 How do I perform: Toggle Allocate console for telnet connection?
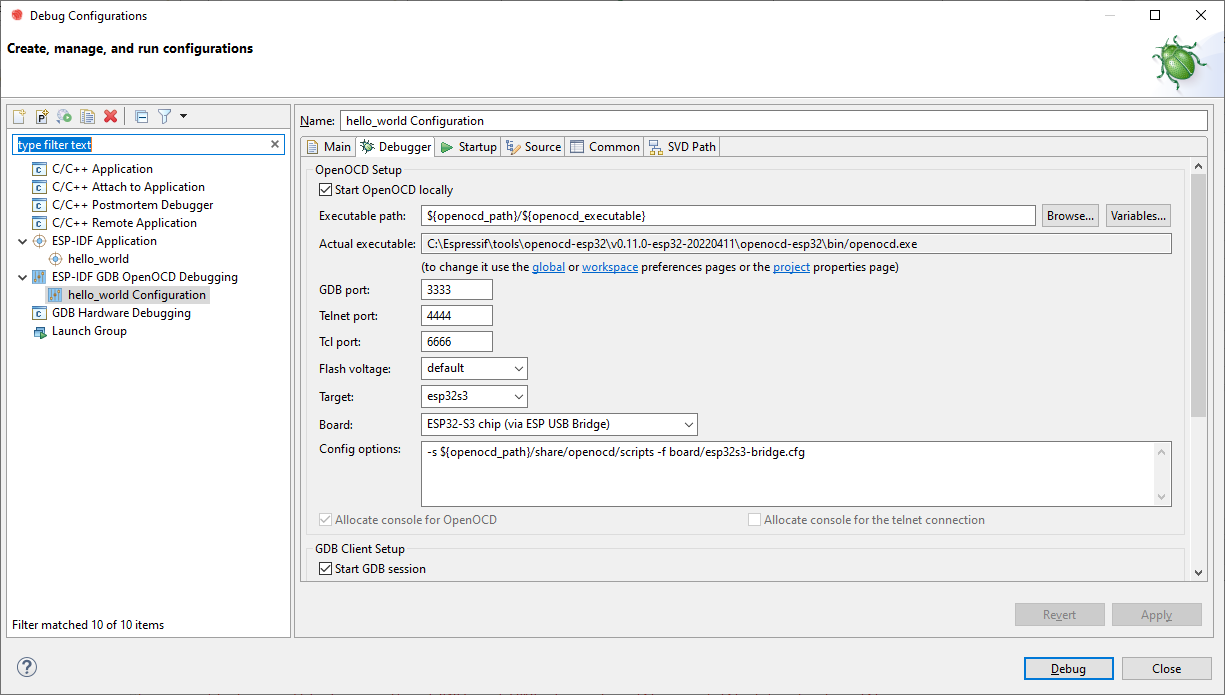755,520
